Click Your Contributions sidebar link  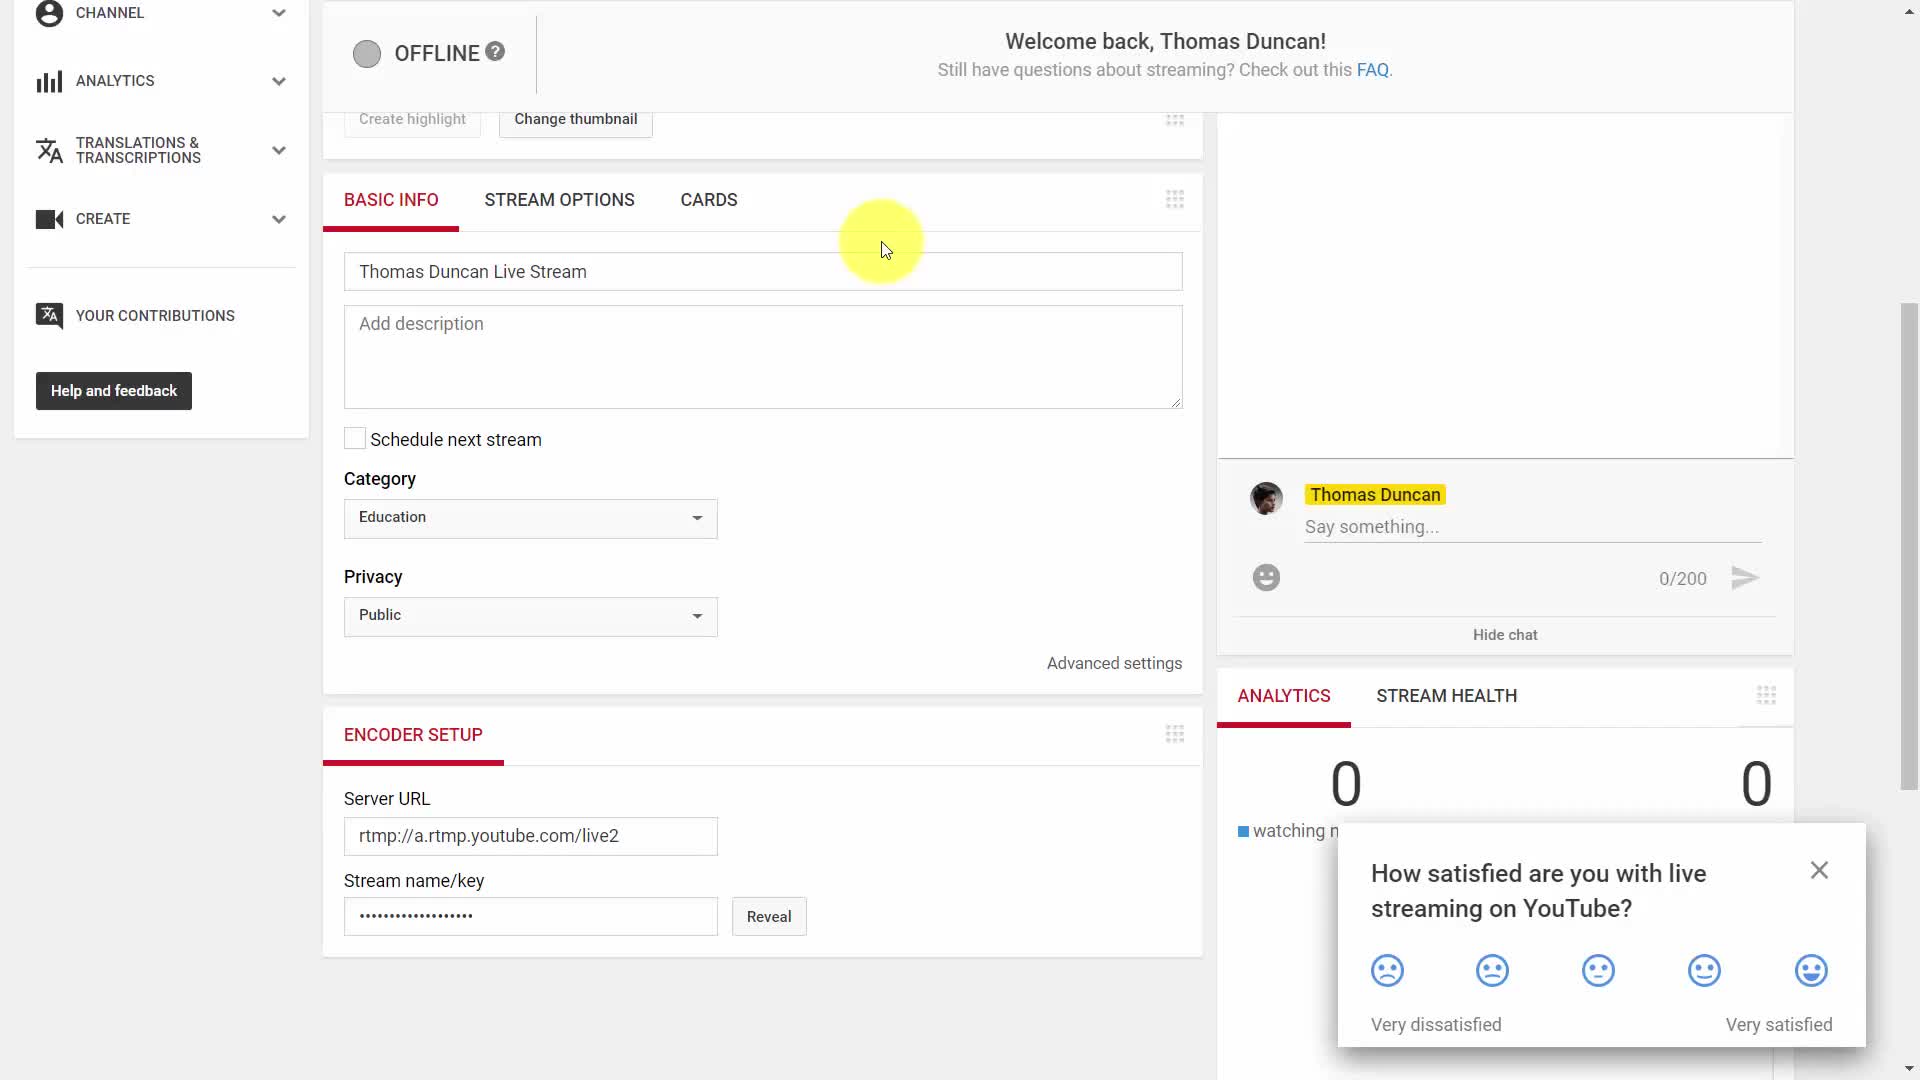155,316
